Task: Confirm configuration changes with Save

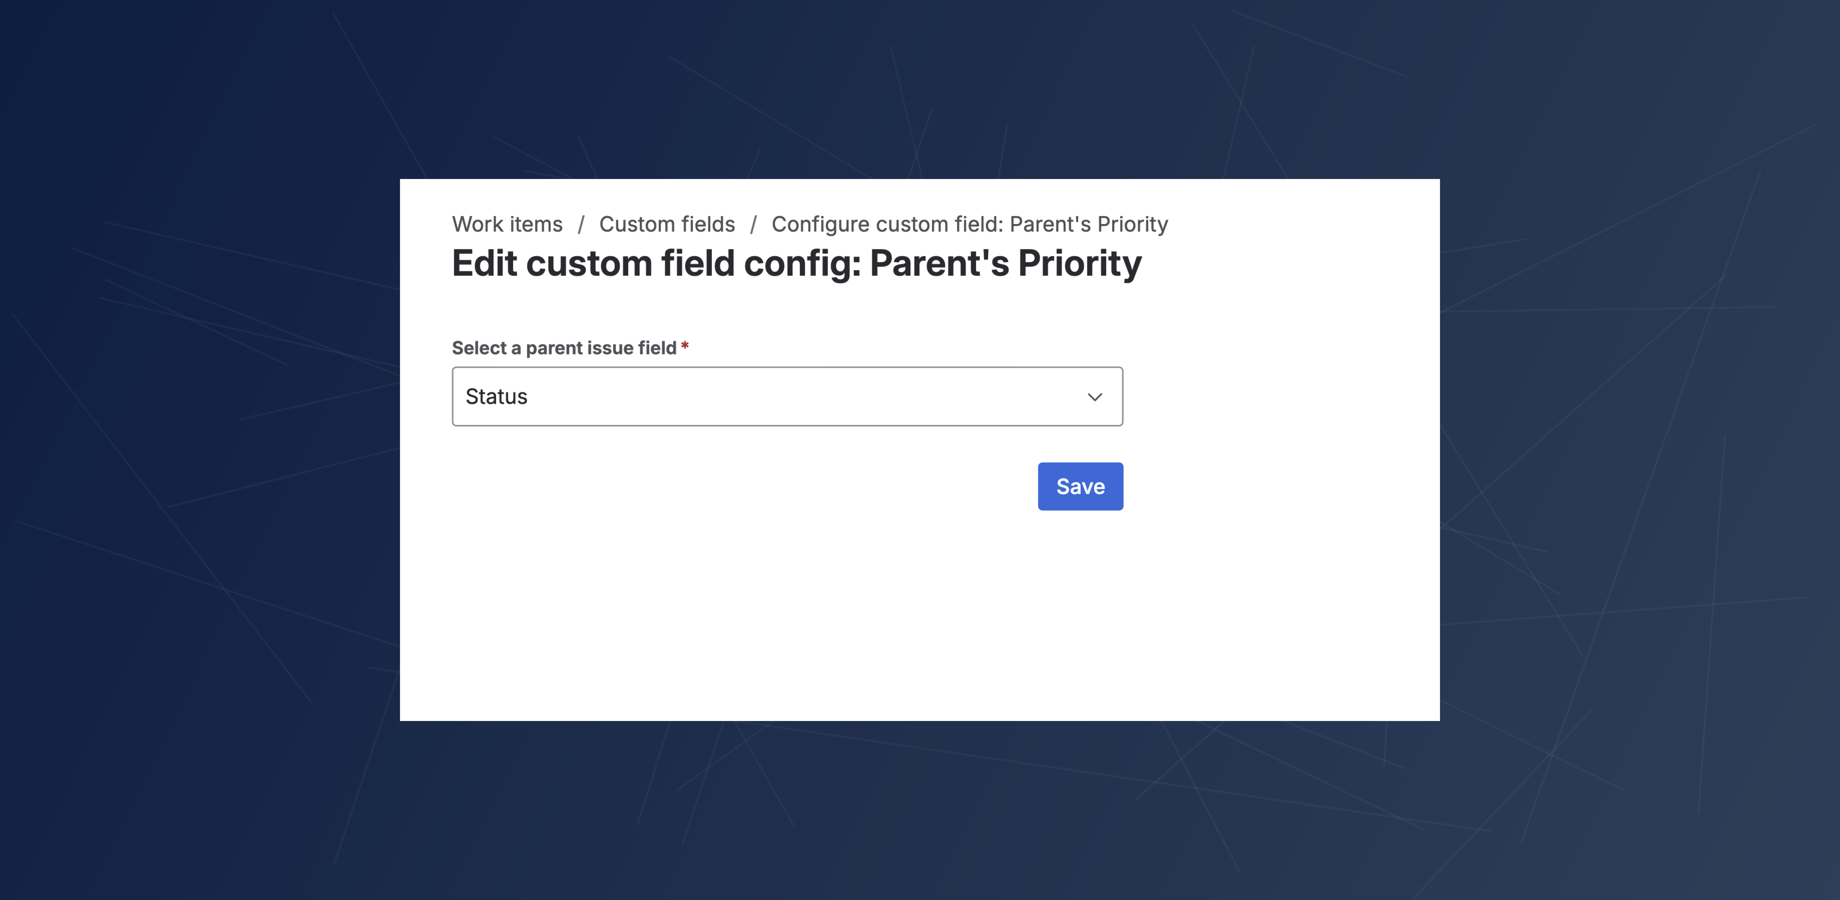Action: [x=1080, y=486]
